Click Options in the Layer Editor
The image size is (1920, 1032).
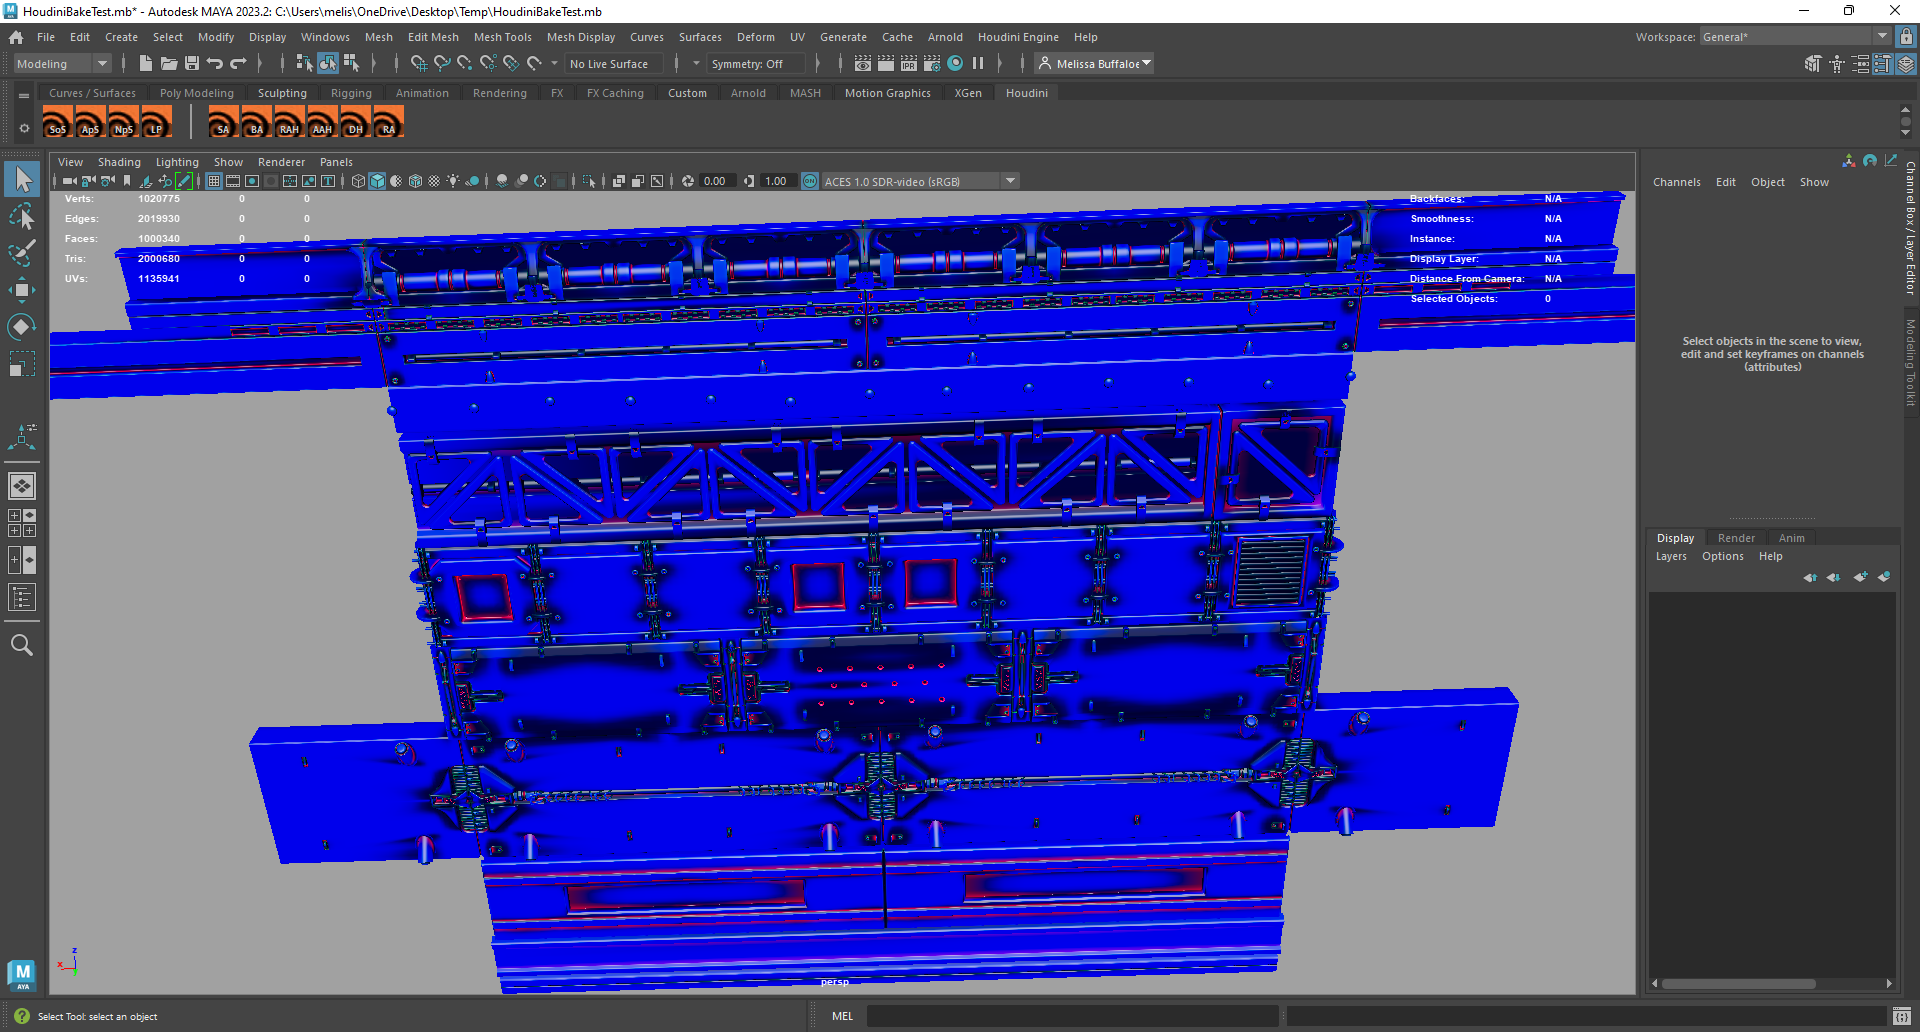click(1722, 556)
